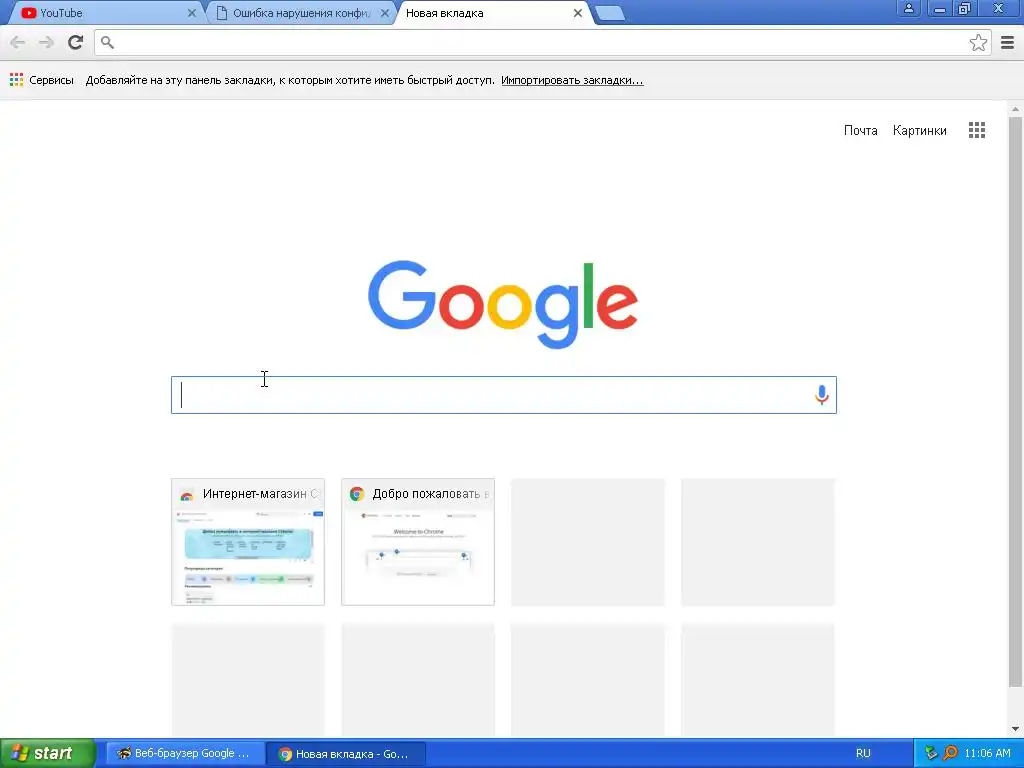This screenshot has width=1024, height=768.
Task: Open the Картинки link
Action: (x=920, y=131)
